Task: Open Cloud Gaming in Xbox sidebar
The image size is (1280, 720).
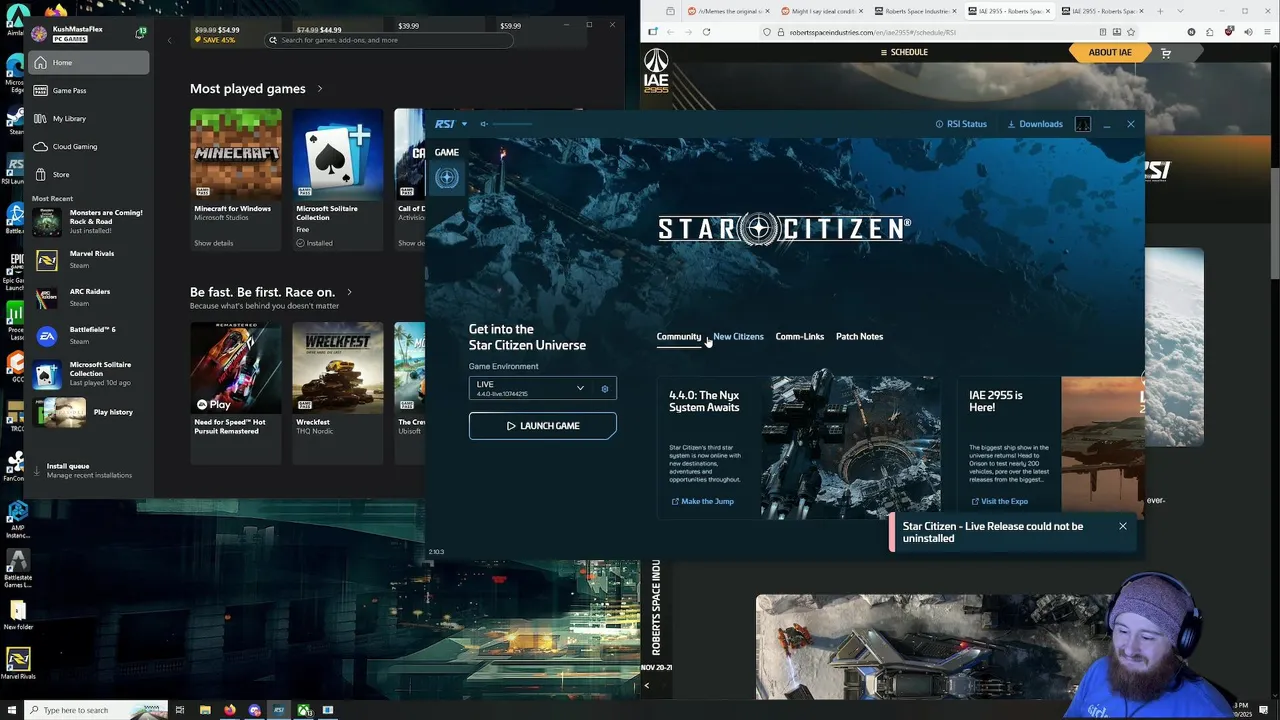Action: pos(89,146)
